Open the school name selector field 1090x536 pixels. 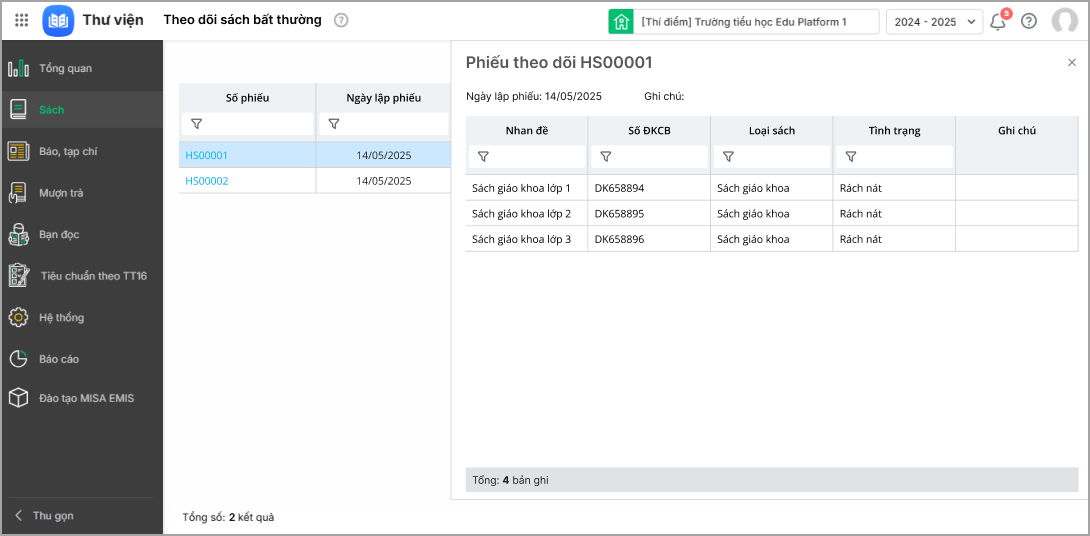tap(757, 21)
